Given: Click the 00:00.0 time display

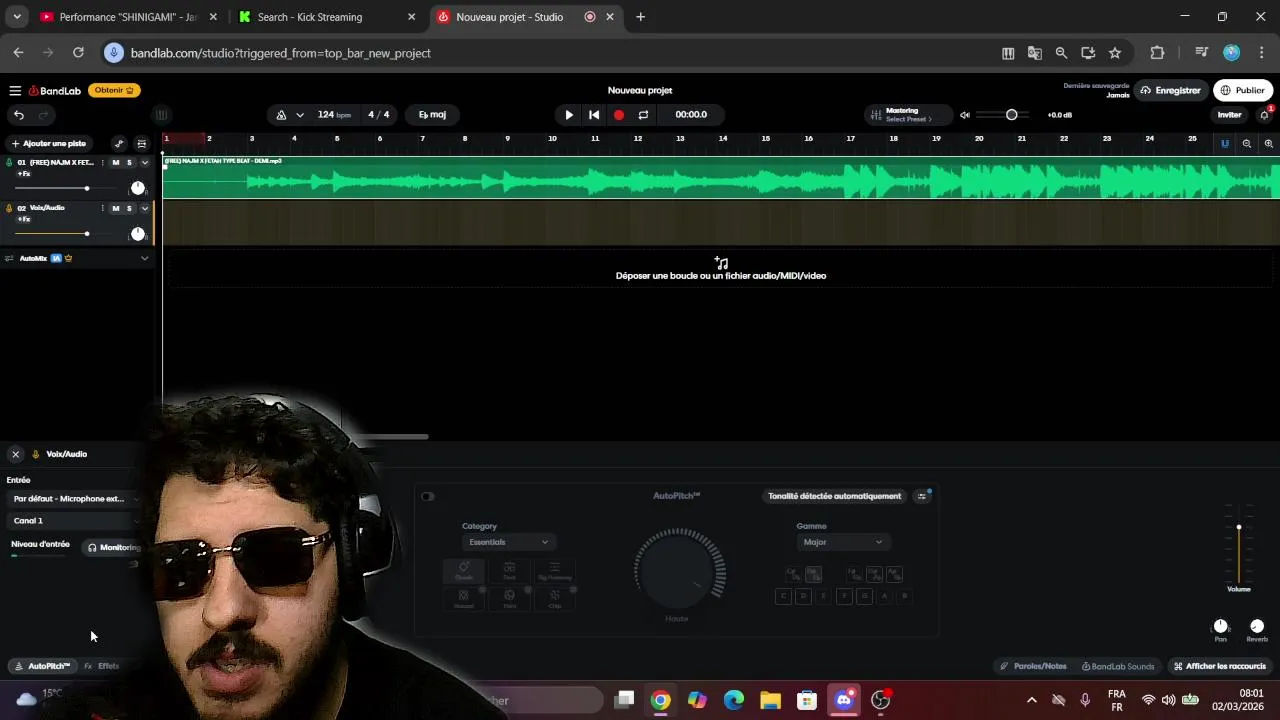Looking at the screenshot, I should click(x=691, y=115).
